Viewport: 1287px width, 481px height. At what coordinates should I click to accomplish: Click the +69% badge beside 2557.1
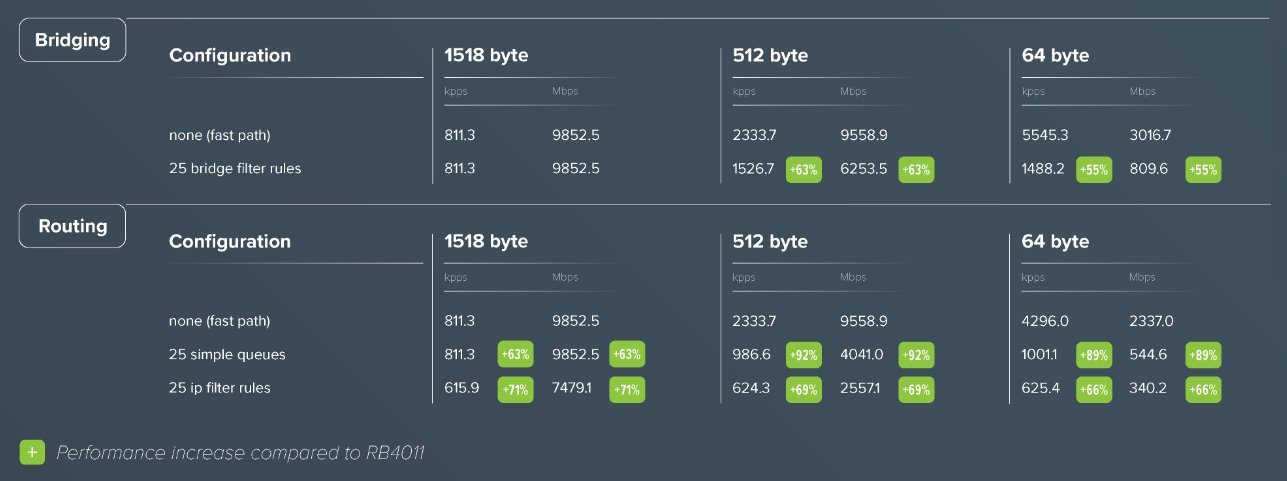pyautogui.click(x=917, y=389)
